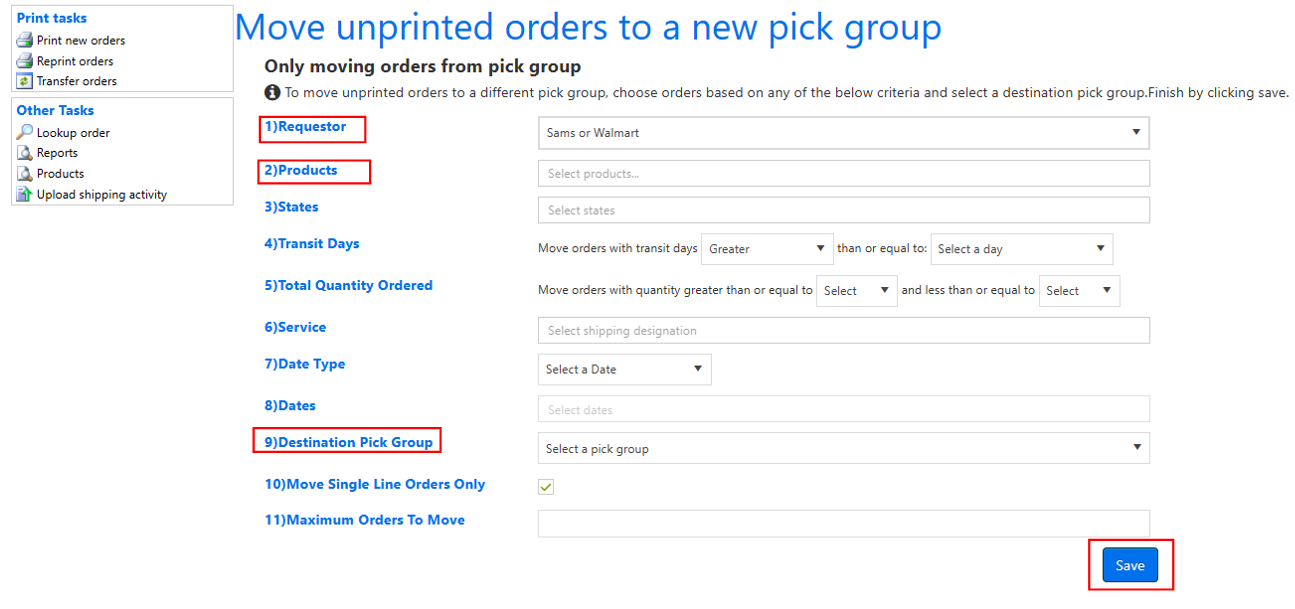Click the Select products input field
Viewport: 1295px width, 609px height.
[844, 173]
